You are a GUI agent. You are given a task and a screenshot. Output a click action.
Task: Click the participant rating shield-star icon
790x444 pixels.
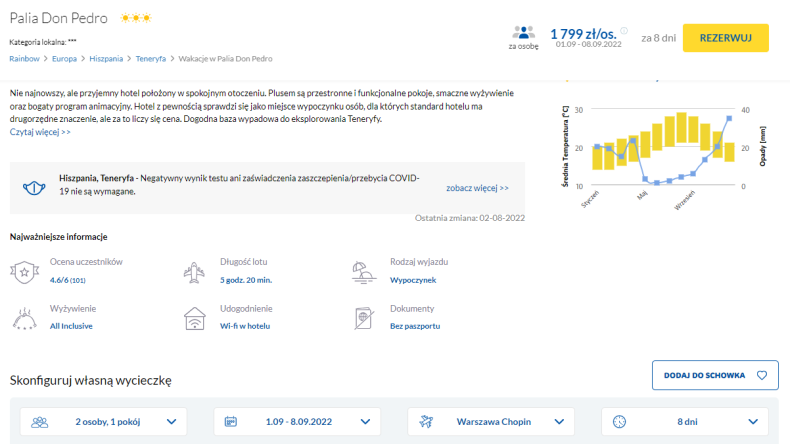pyautogui.click(x=24, y=273)
